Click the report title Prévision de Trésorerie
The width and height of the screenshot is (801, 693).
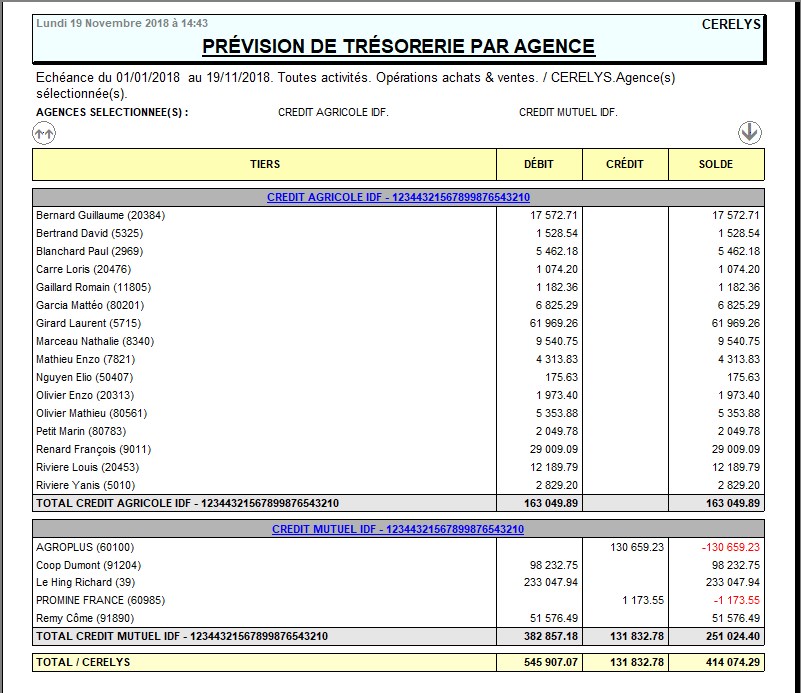click(x=398, y=46)
